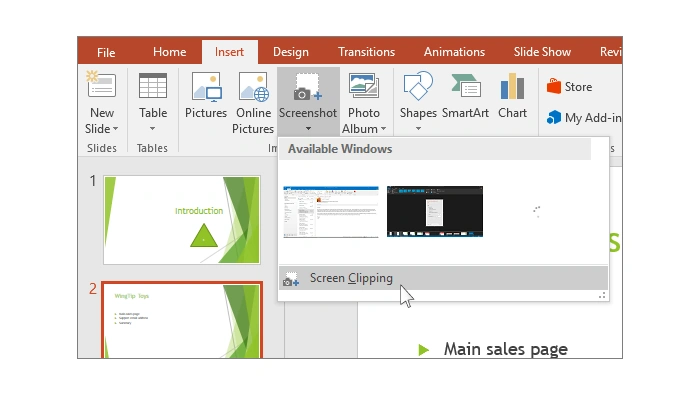This screenshot has height=395, width=700.
Task: Switch to the Design tab
Action: (x=291, y=52)
